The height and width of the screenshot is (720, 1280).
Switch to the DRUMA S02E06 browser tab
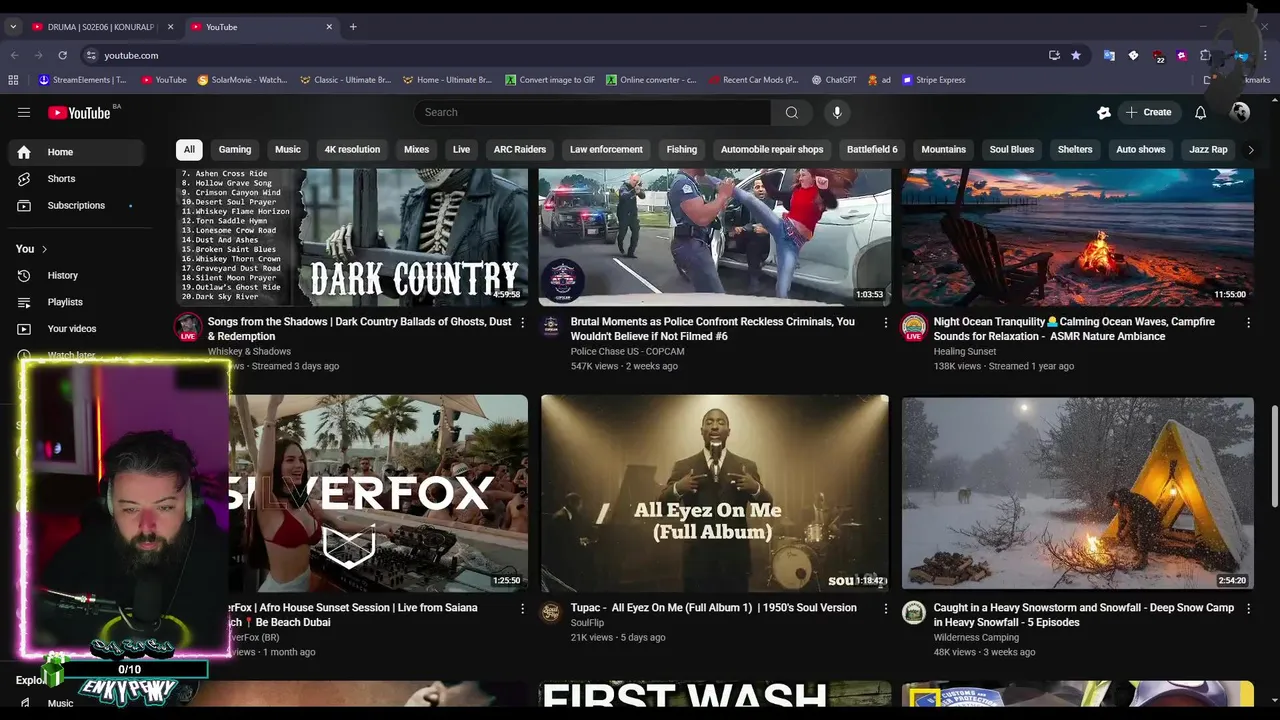(x=103, y=27)
